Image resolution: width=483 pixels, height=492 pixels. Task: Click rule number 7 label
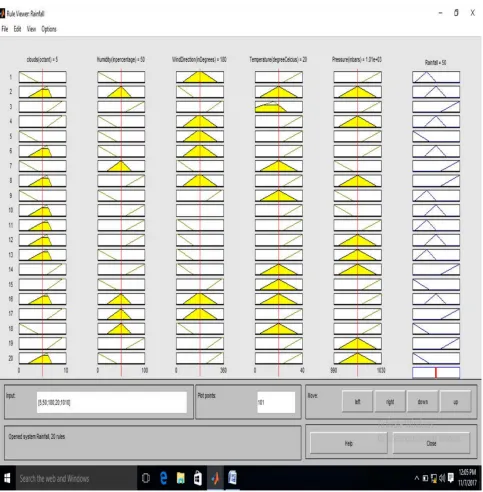pos(11,166)
